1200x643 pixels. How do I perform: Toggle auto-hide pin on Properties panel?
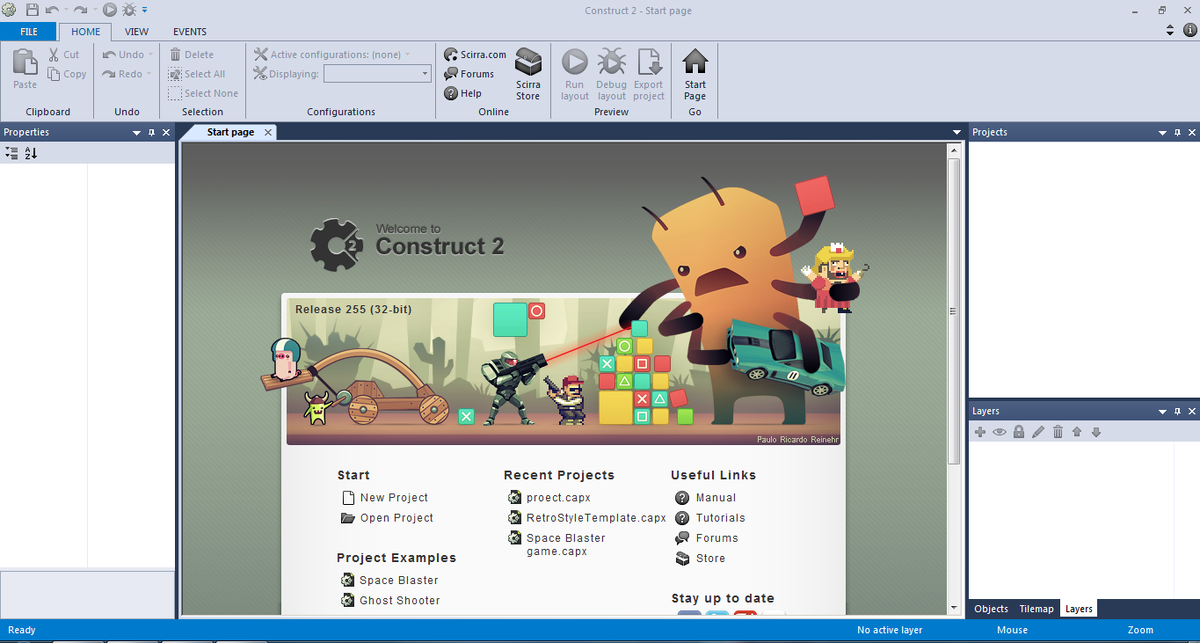click(151, 132)
